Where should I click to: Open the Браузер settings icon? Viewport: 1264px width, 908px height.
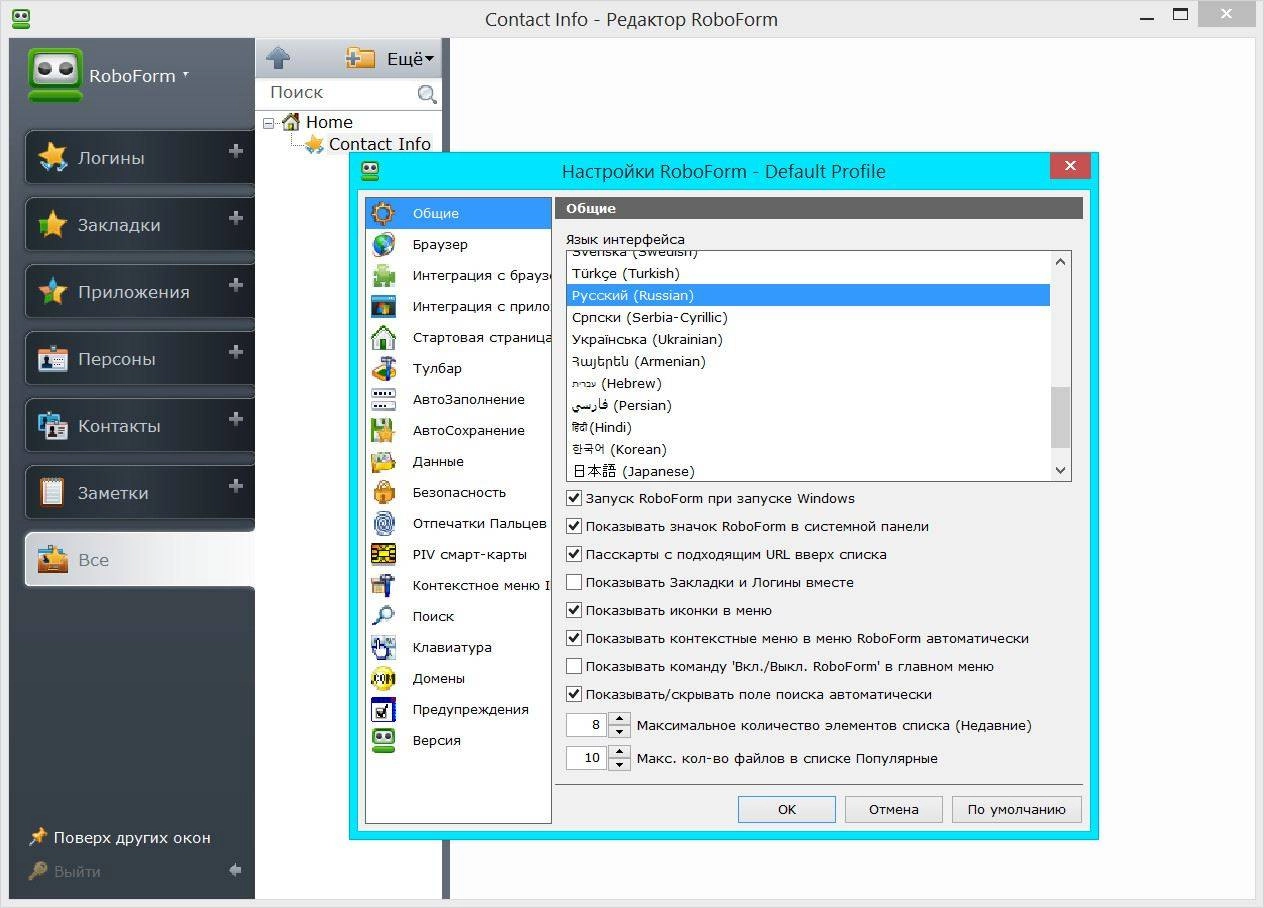(383, 244)
